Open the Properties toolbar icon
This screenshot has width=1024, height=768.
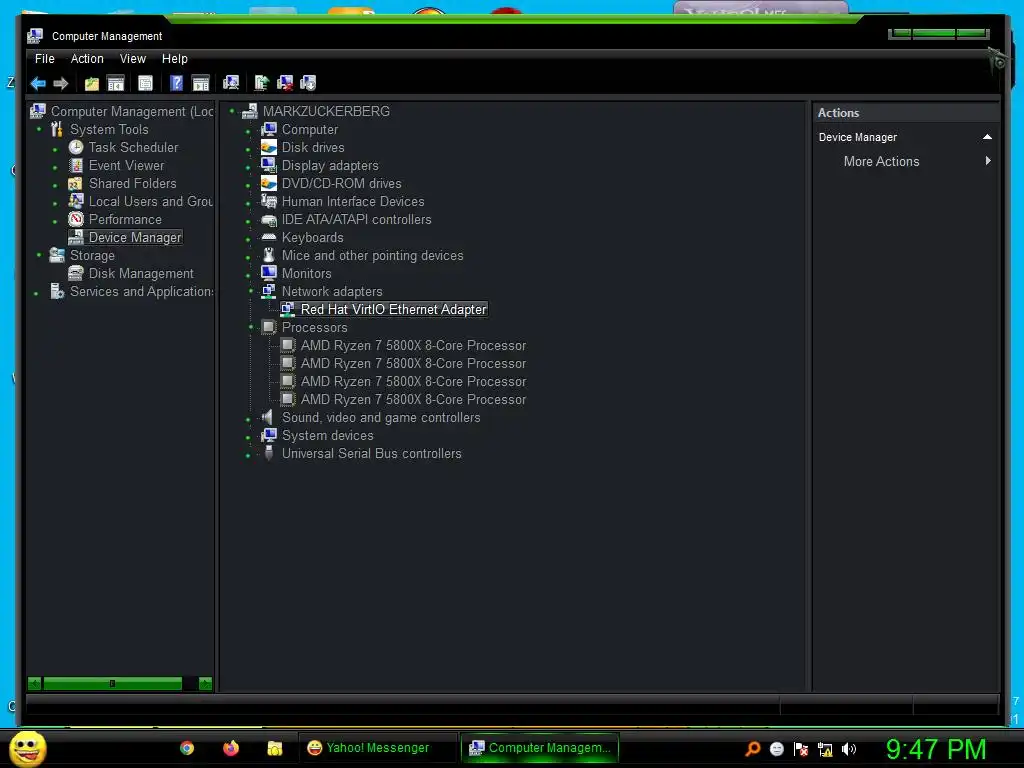pos(146,83)
